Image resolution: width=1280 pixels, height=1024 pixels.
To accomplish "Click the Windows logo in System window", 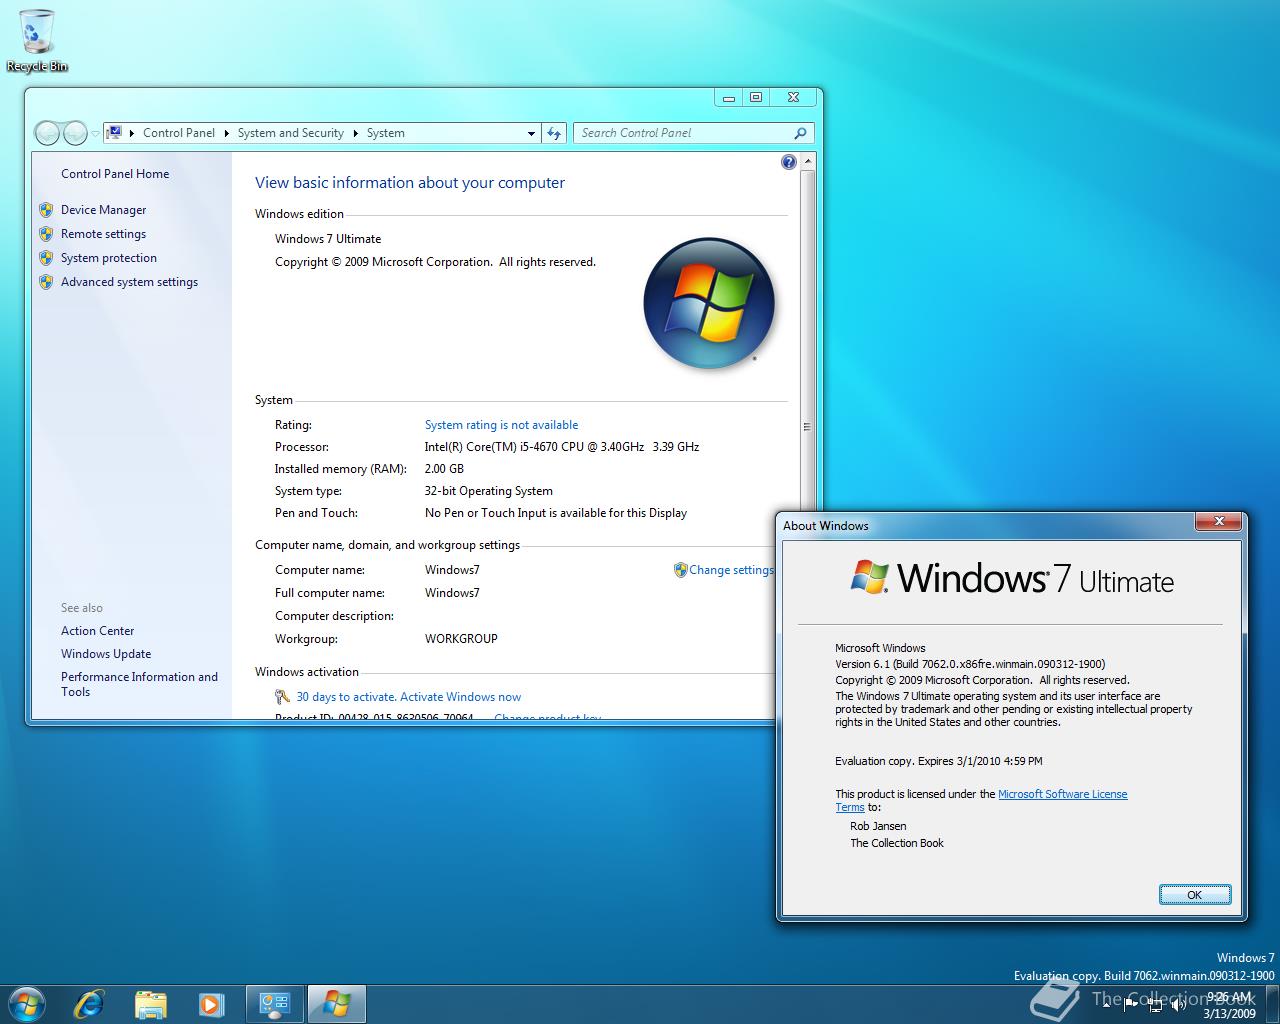I will point(709,303).
